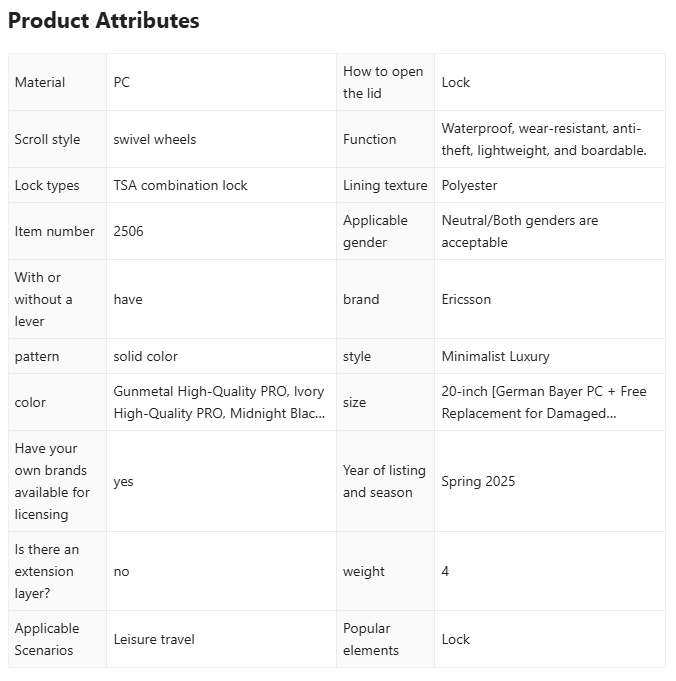Click the Lock value for opening lid

(x=456, y=82)
